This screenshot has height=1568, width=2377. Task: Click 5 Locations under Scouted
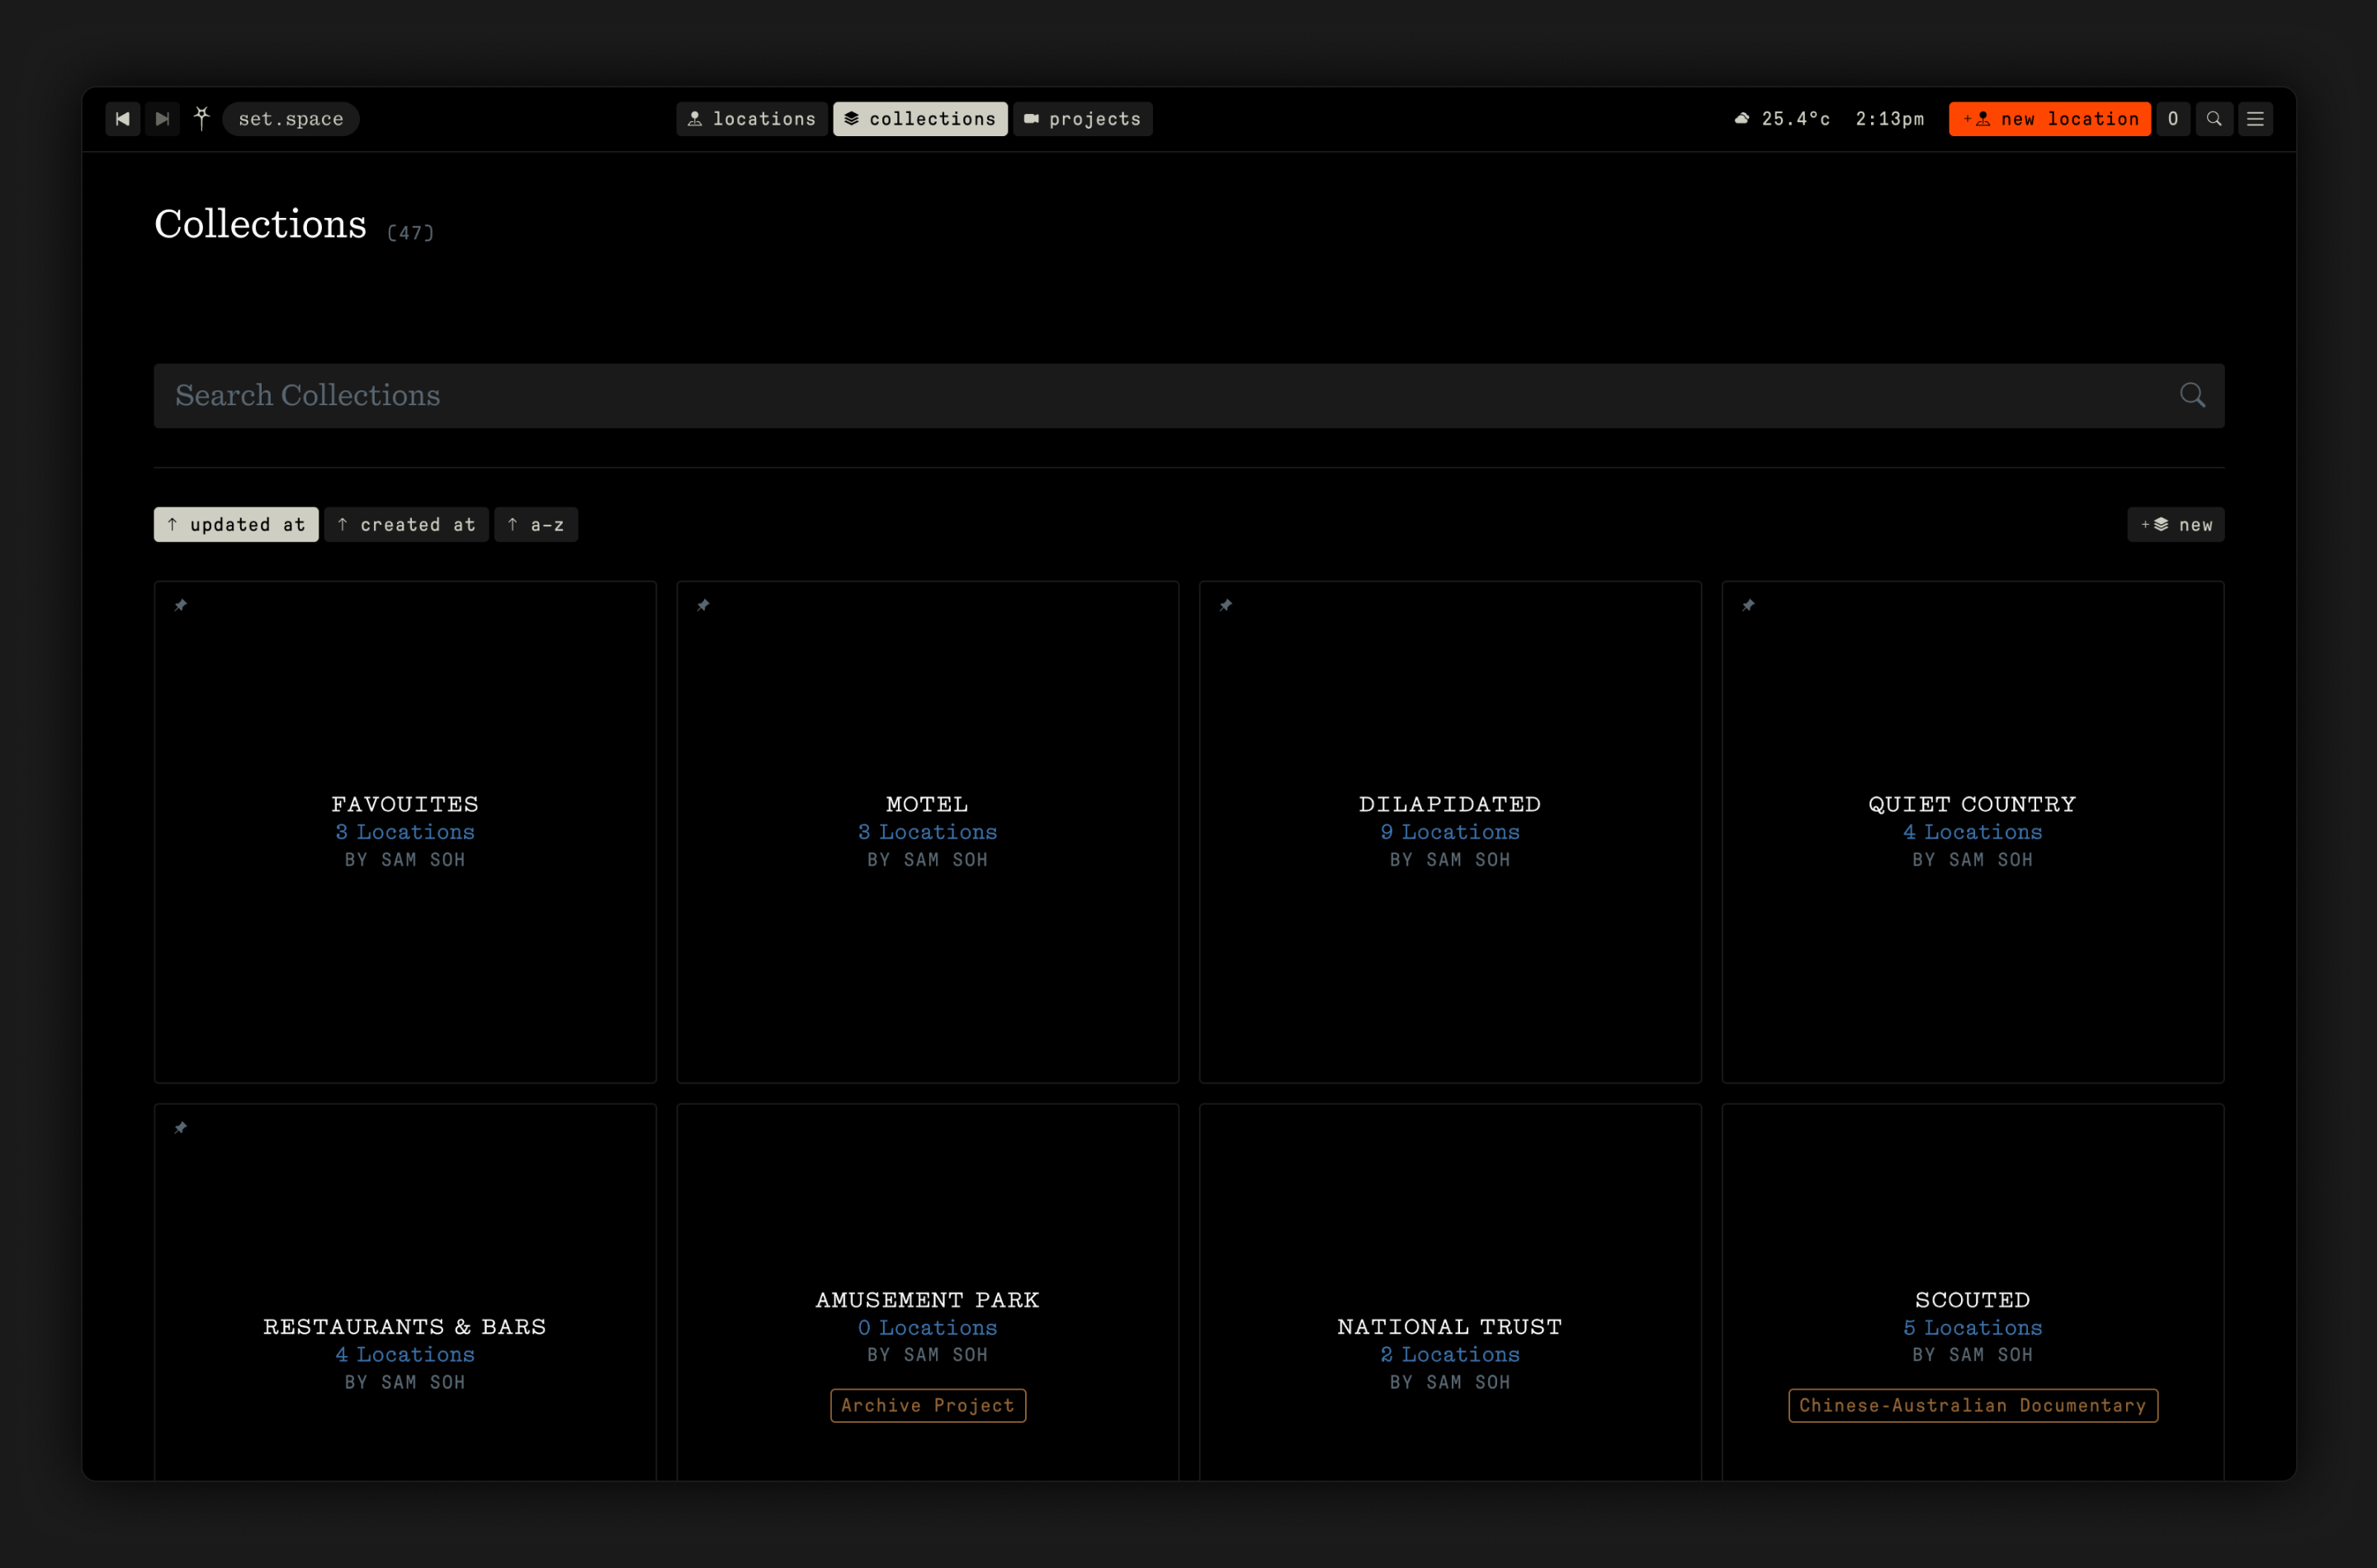1972,1328
